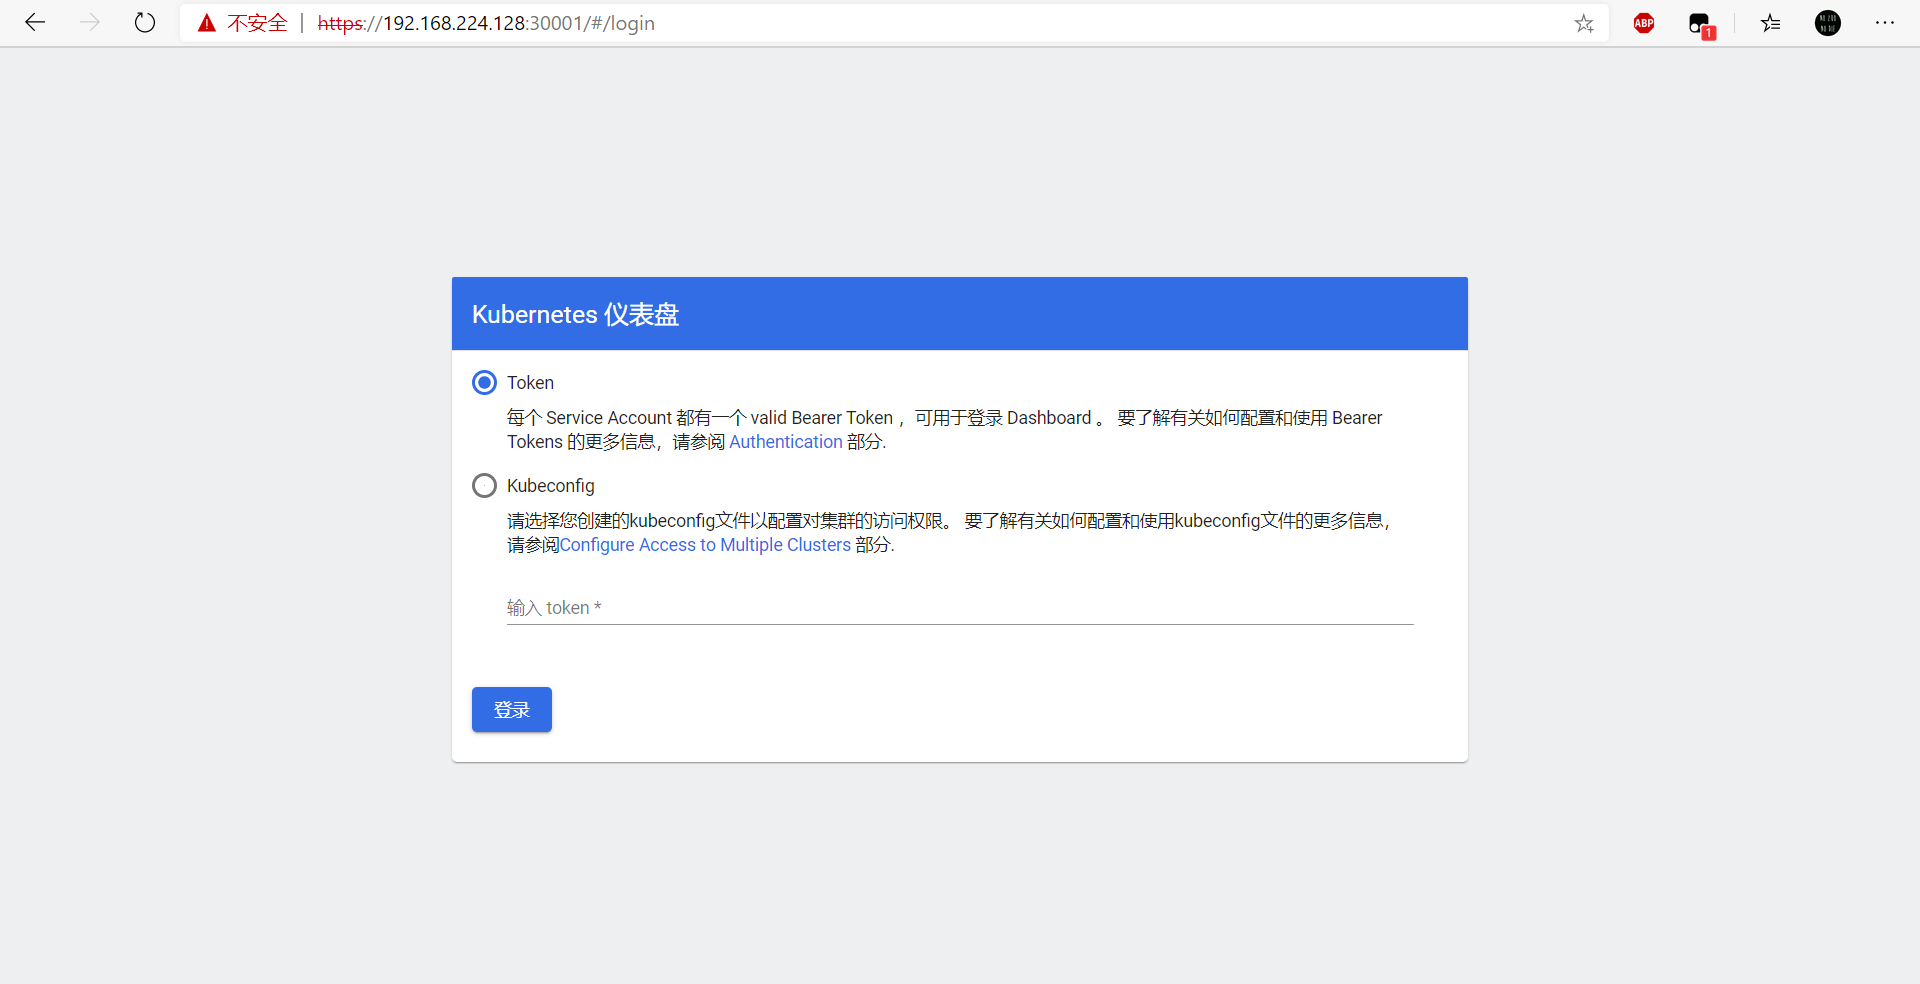Click the red warning triangle in the address bar
This screenshot has width=1920, height=984.
point(206,22)
